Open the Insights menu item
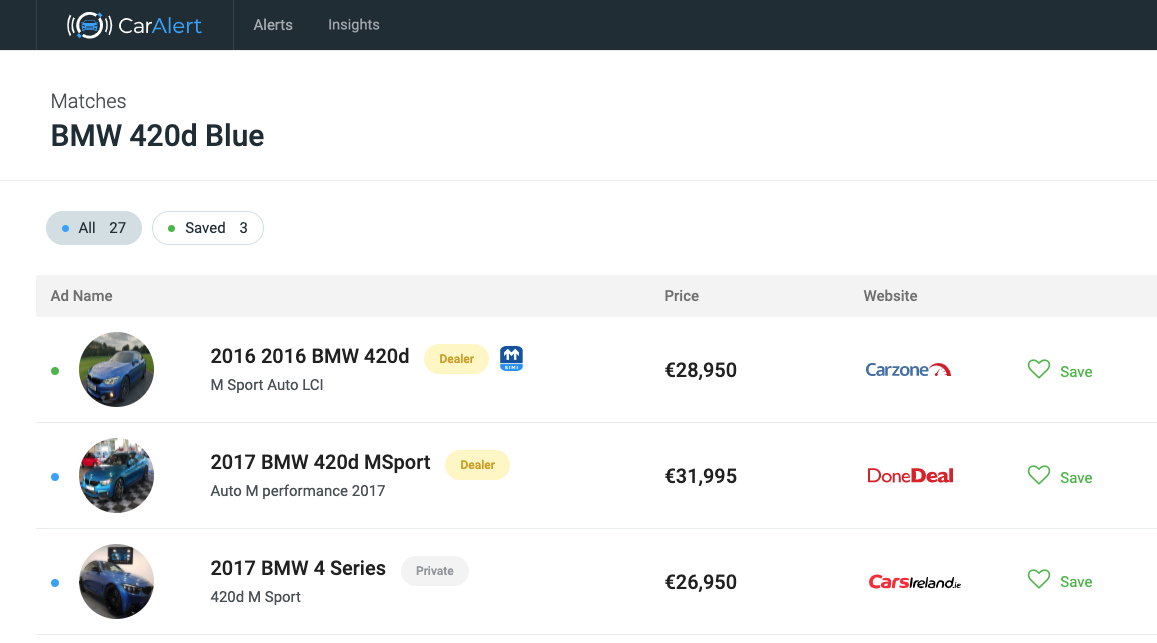This screenshot has width=1157, height=643. click(354, 25)
